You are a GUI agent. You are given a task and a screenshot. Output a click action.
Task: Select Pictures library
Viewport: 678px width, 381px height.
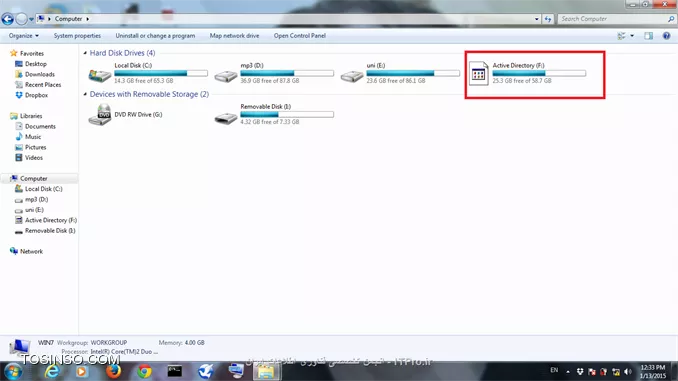(35, 147)
